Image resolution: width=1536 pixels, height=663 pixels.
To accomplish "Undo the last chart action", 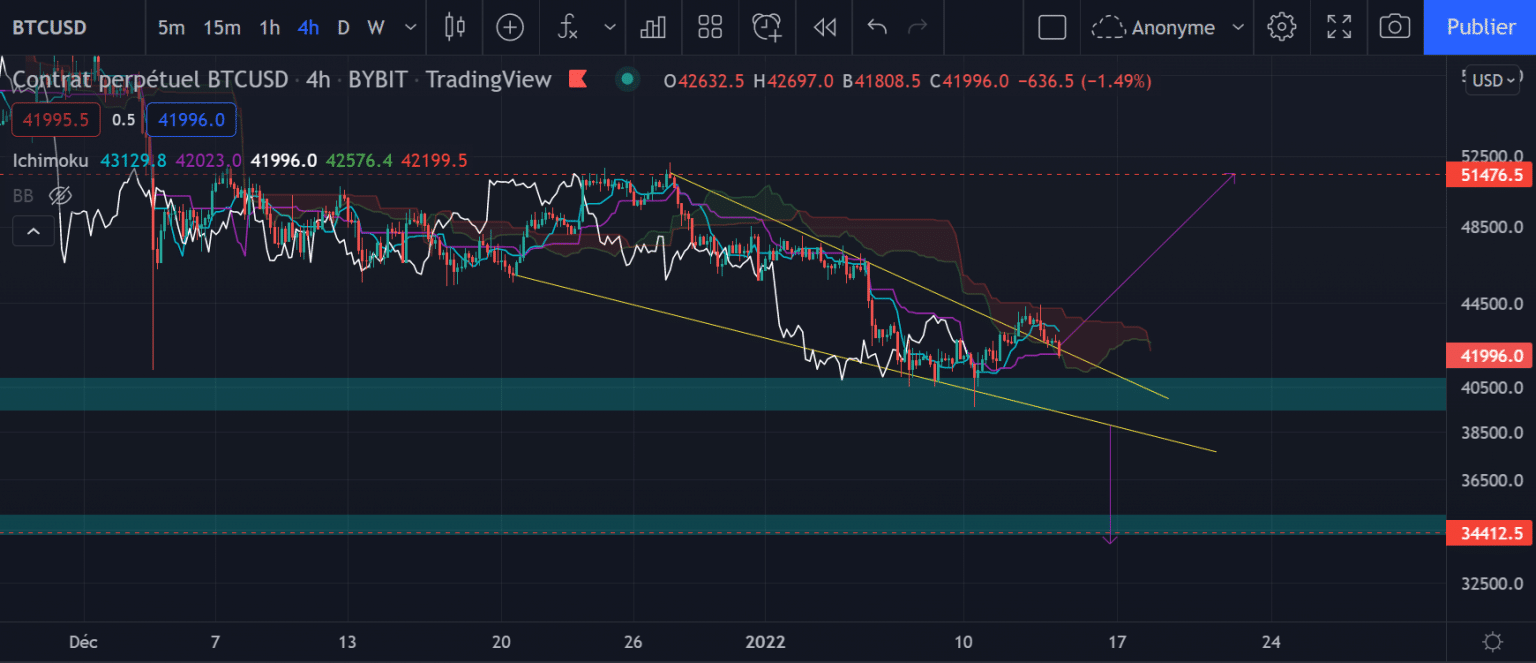I will (x=877, y=27).
